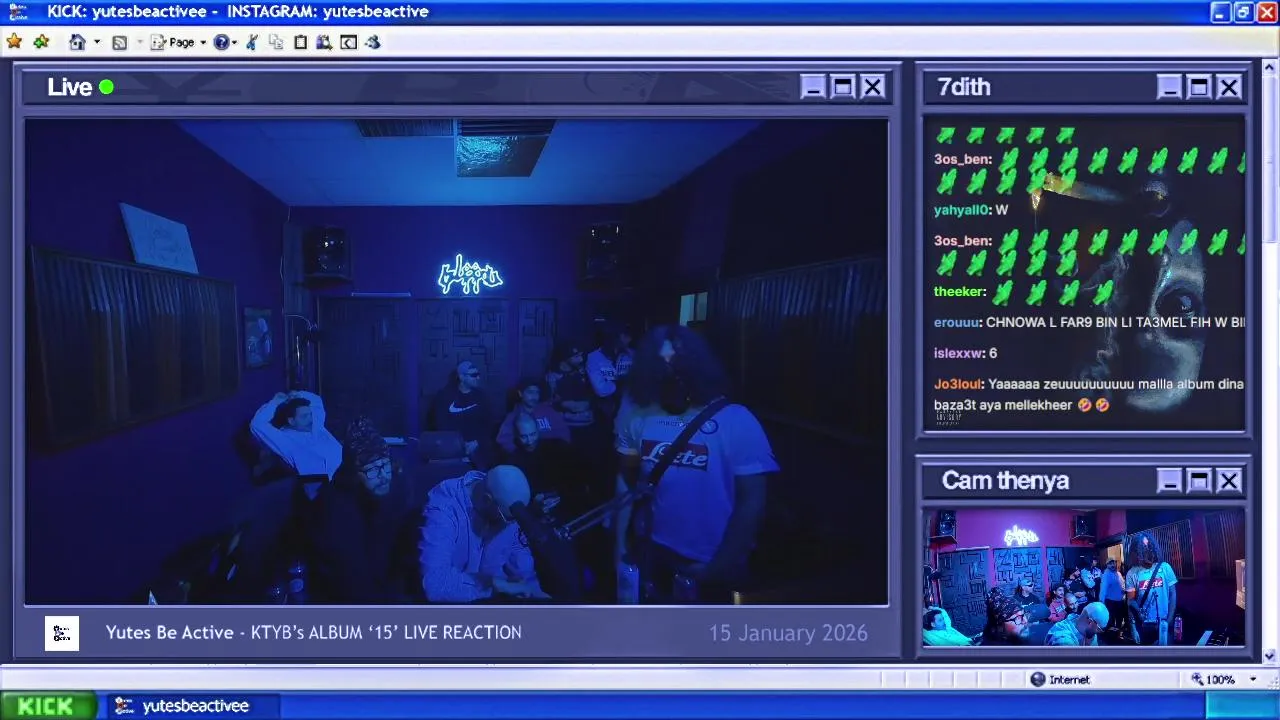The height and width of the screenshot is (720, 1280).
Task: Open the Find binoculars icon
Action: (324, 42)
